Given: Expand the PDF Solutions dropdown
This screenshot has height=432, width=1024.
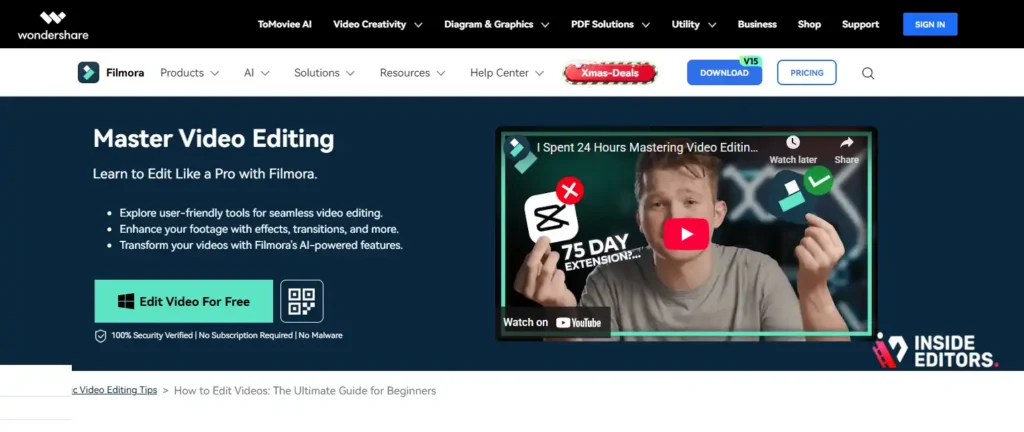Looking at the screenshot, I should tap(610, 24).
